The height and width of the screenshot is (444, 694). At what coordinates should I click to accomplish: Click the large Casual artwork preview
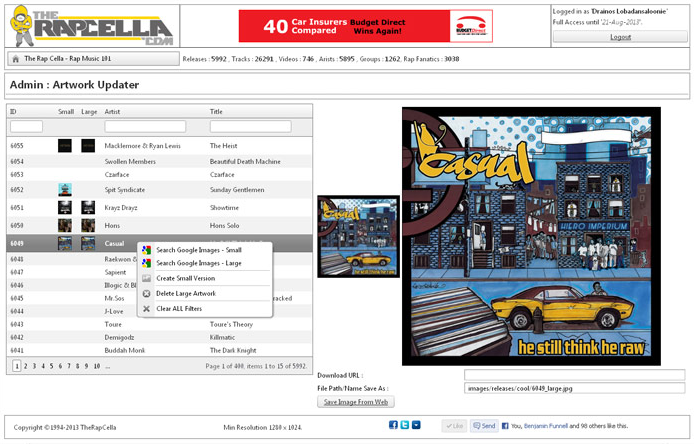coord(531,236)
